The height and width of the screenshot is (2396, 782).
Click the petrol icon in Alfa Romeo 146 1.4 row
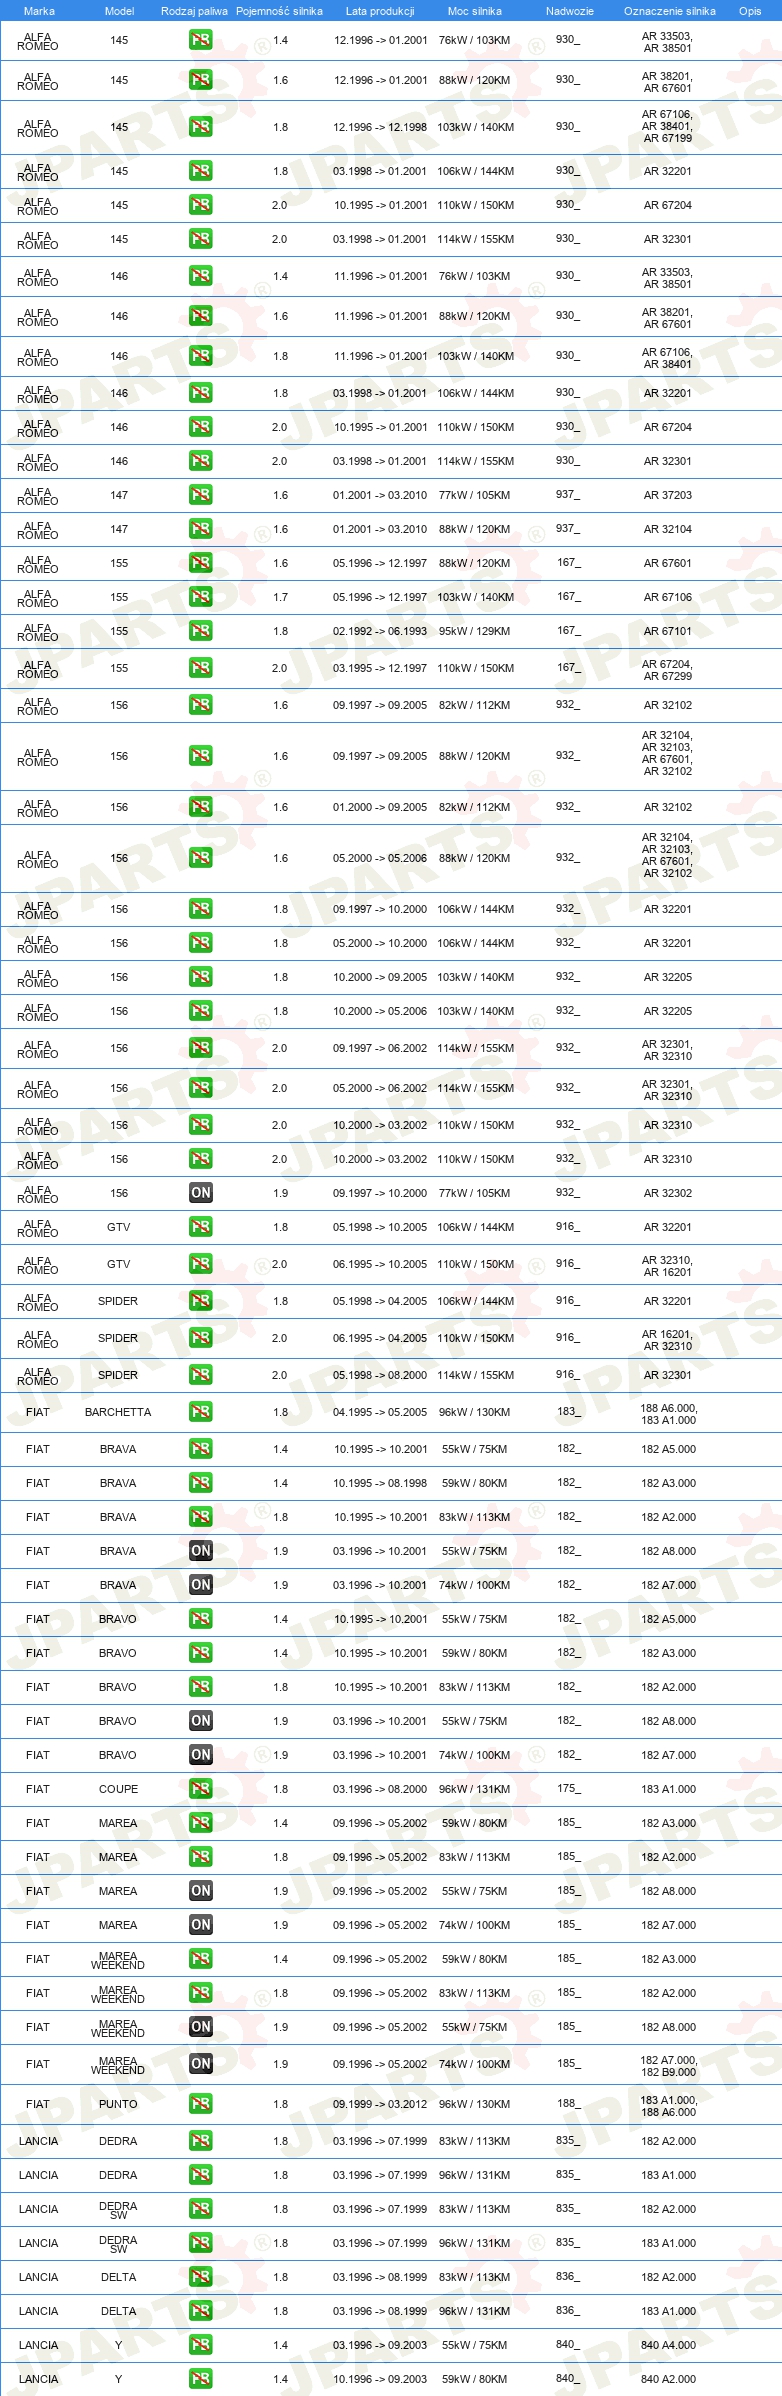tap(200, 276)
